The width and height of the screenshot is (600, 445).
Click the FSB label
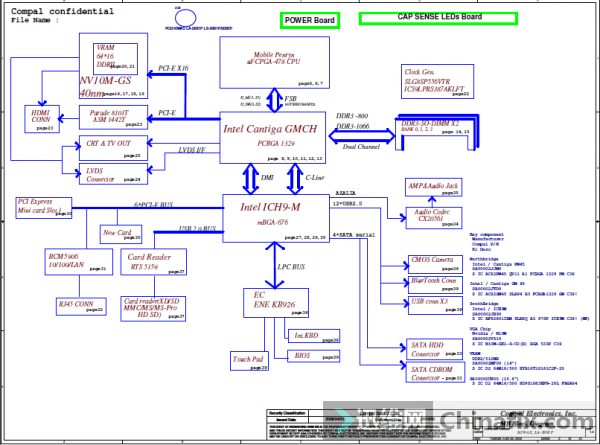pos(290,98)
